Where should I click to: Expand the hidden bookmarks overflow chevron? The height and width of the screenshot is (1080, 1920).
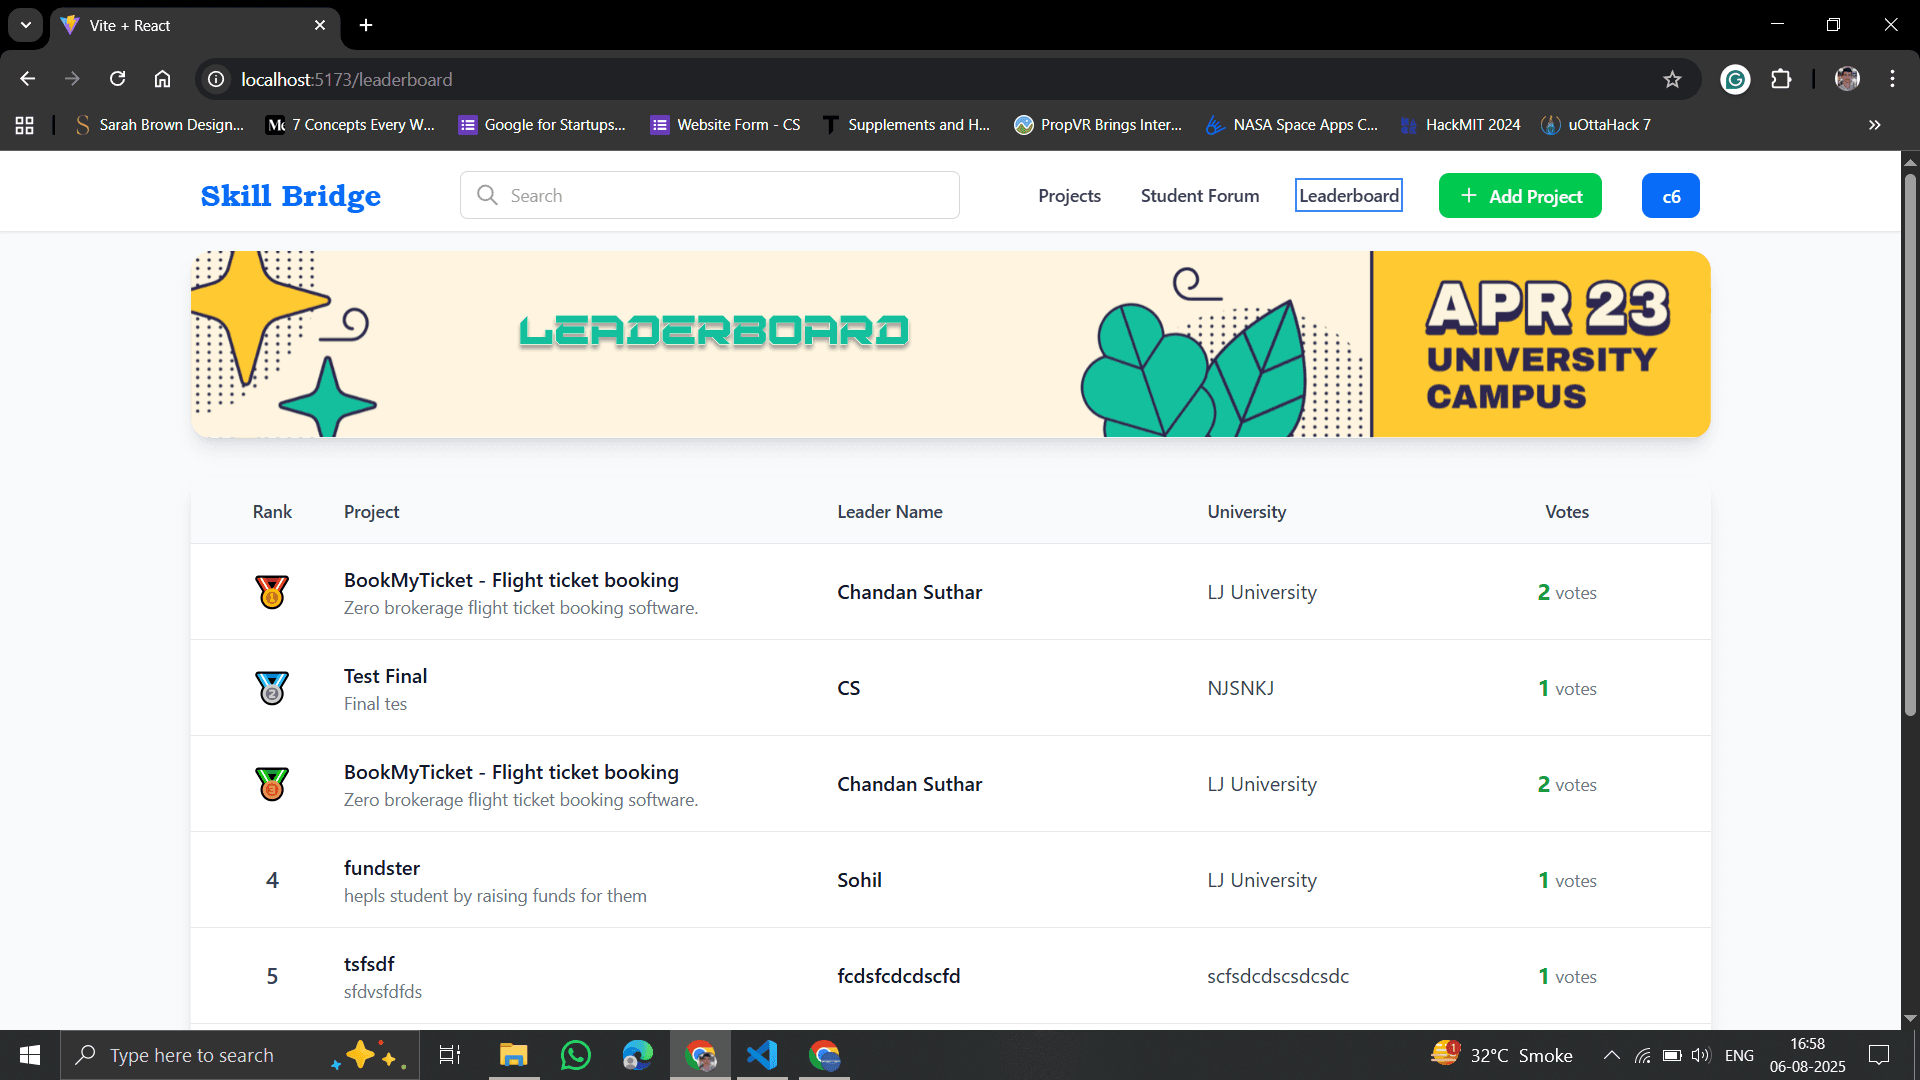click(x=1874, y=125)
